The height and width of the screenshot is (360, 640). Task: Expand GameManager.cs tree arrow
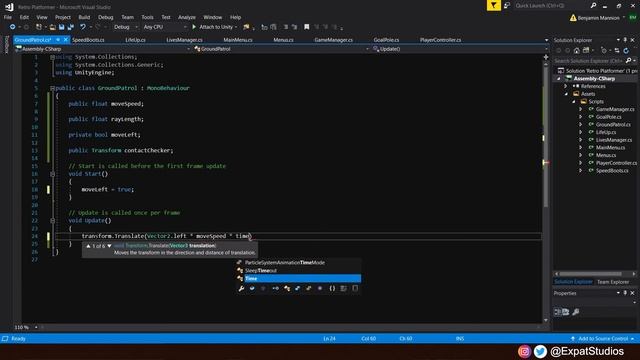tap(581, 109)
